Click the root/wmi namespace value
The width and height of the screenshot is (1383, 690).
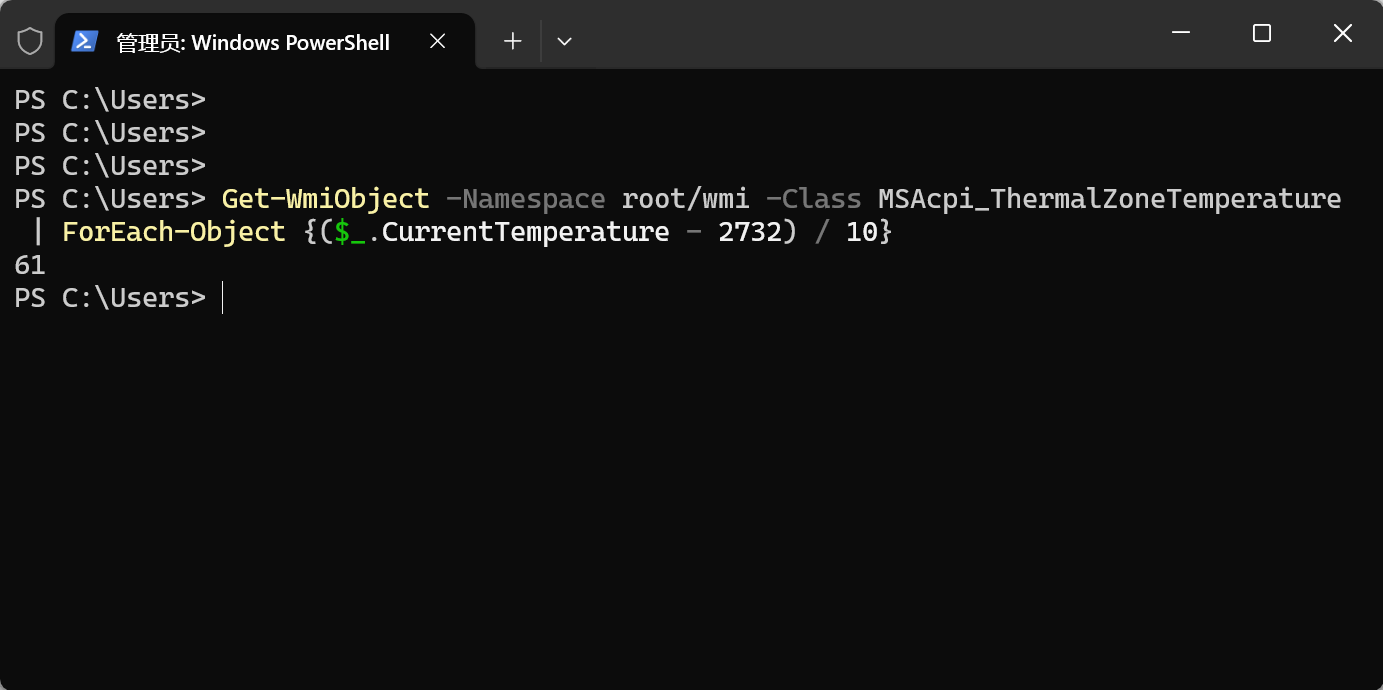(x=685, y=199)
